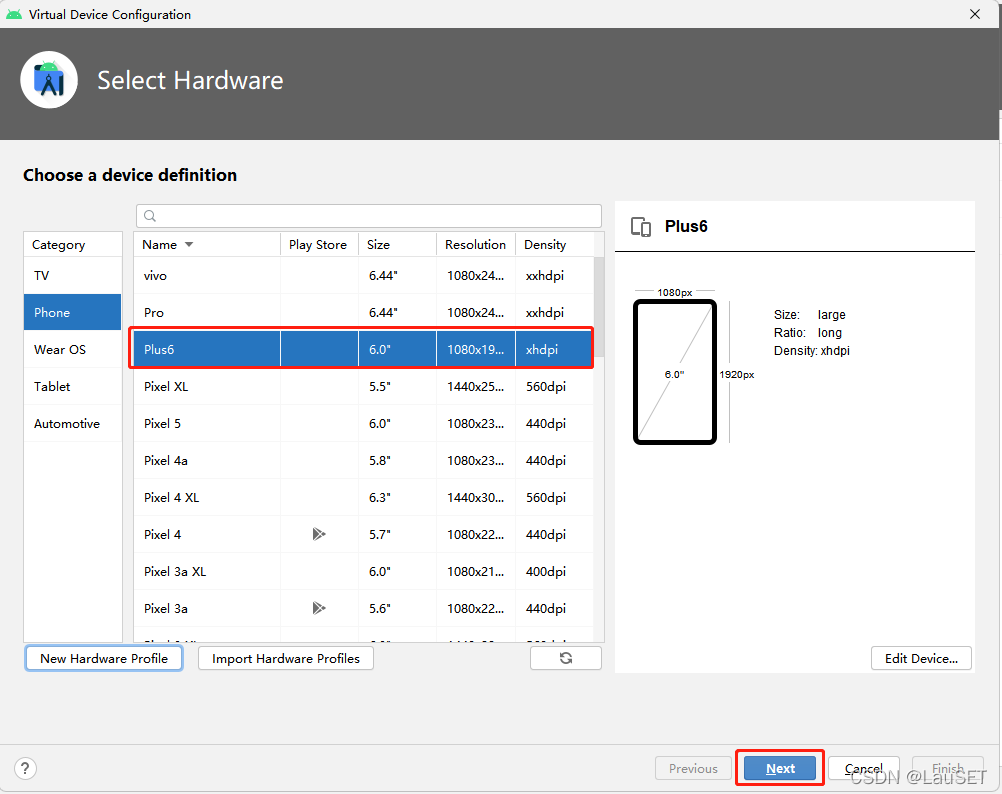This screenshot has width=1002, height=794.
Task: Click the 1440x25... resolution cell of Pixel XL
Action: (475, 386)
